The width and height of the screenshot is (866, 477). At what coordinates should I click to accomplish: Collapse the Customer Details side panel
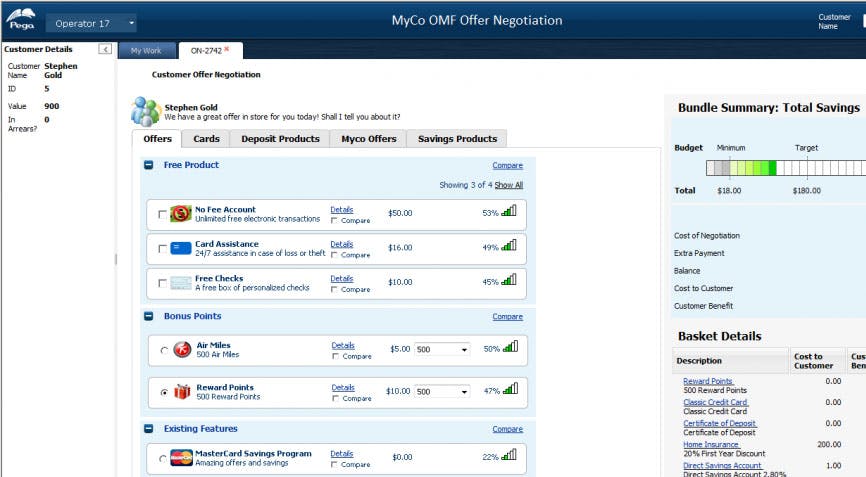[x=104, y=49]
